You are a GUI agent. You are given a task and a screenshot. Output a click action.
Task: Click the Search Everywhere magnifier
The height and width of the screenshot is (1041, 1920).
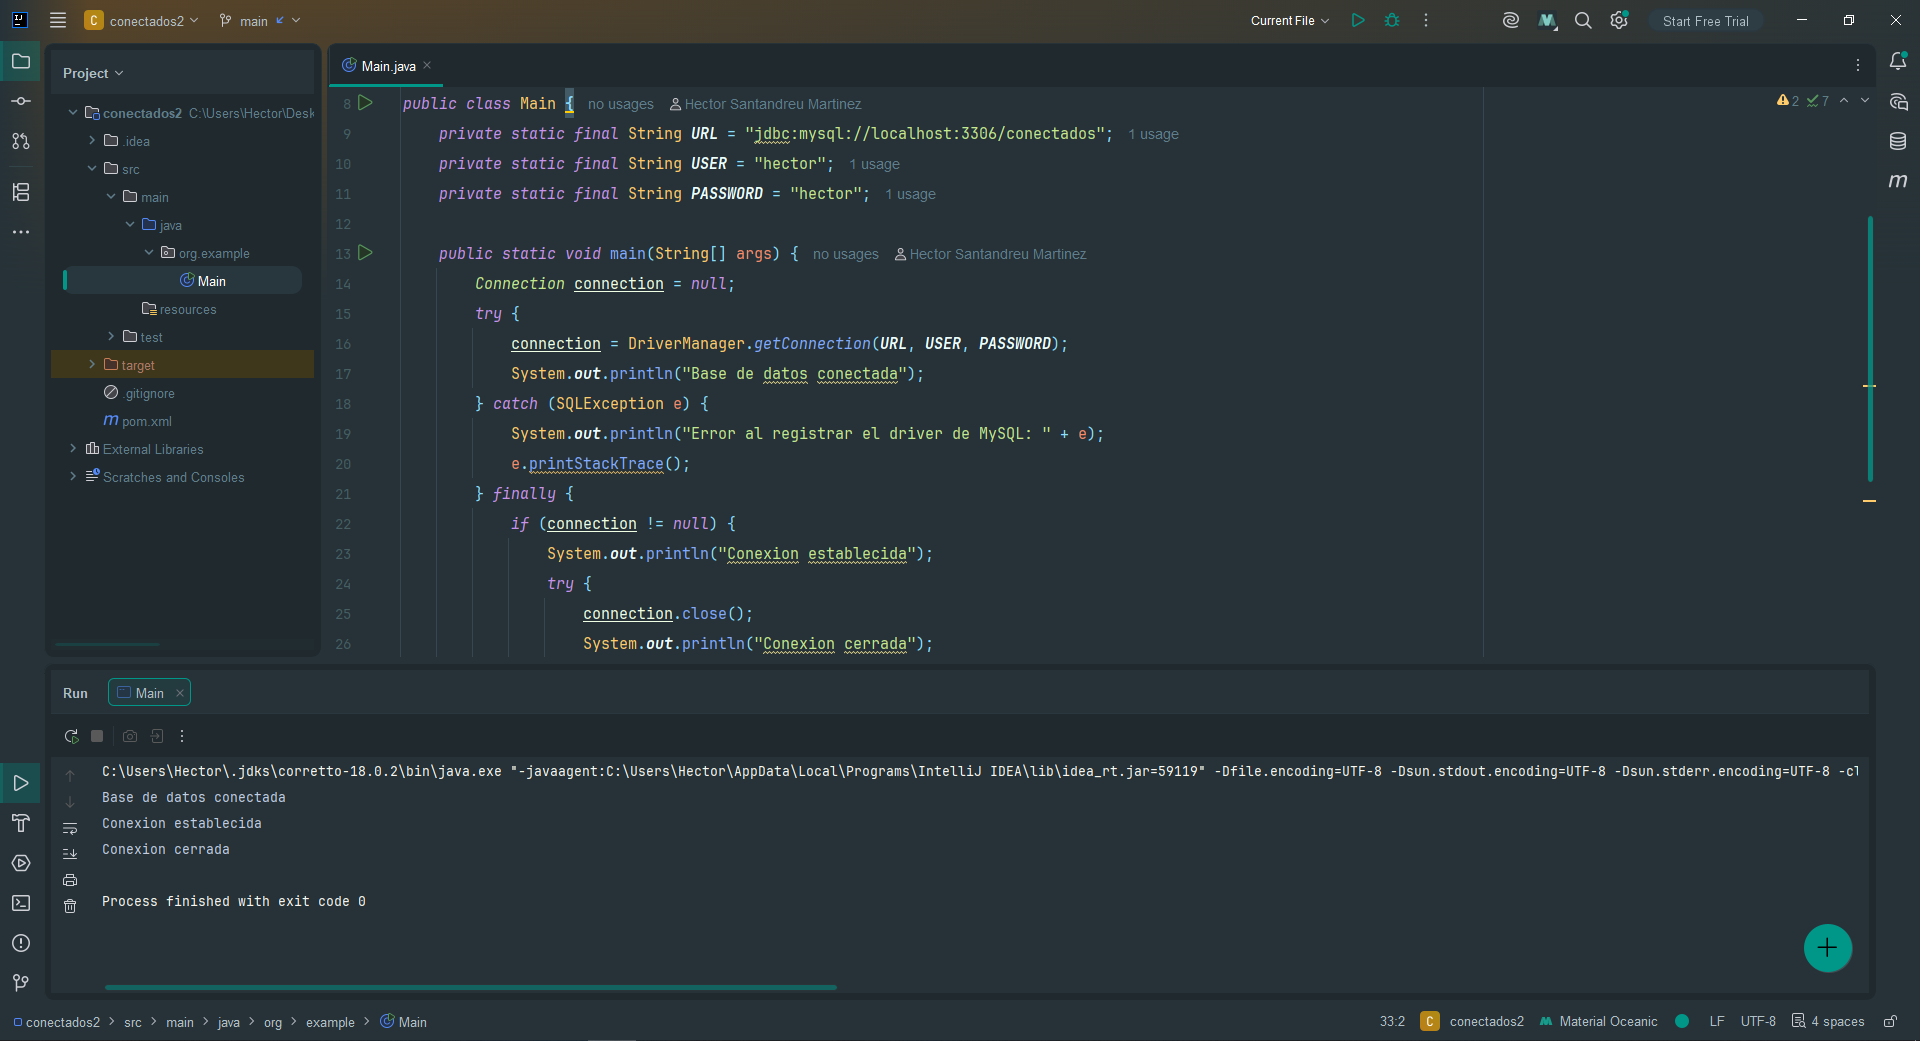(x=1583, y=20)
